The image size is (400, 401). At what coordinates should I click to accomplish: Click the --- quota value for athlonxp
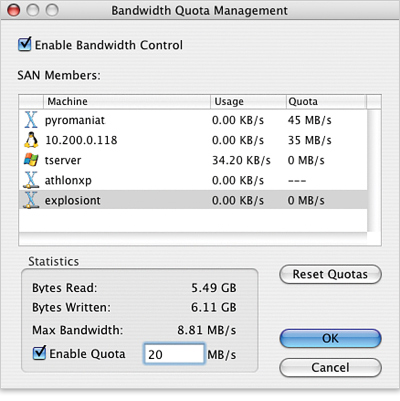pos(297,181)
